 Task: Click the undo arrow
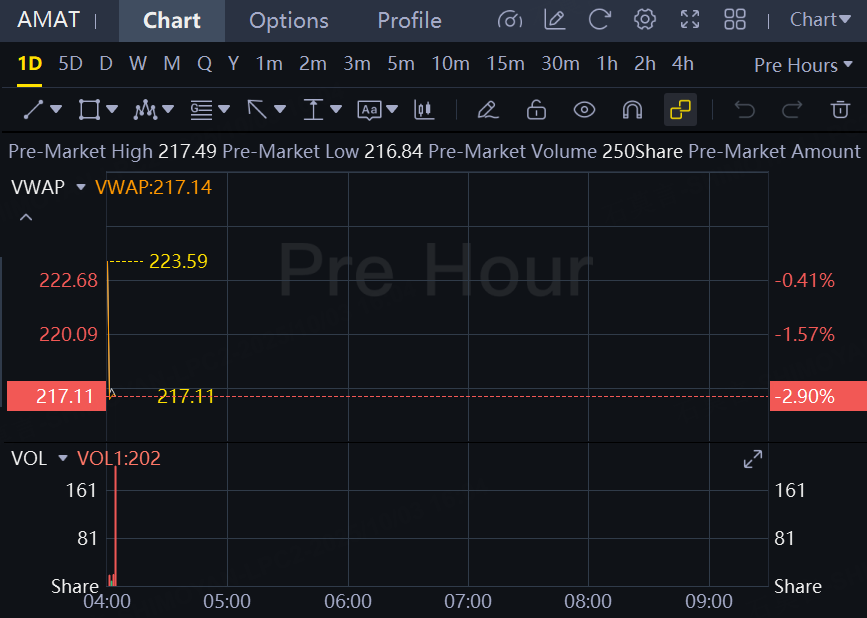(744, 109)
